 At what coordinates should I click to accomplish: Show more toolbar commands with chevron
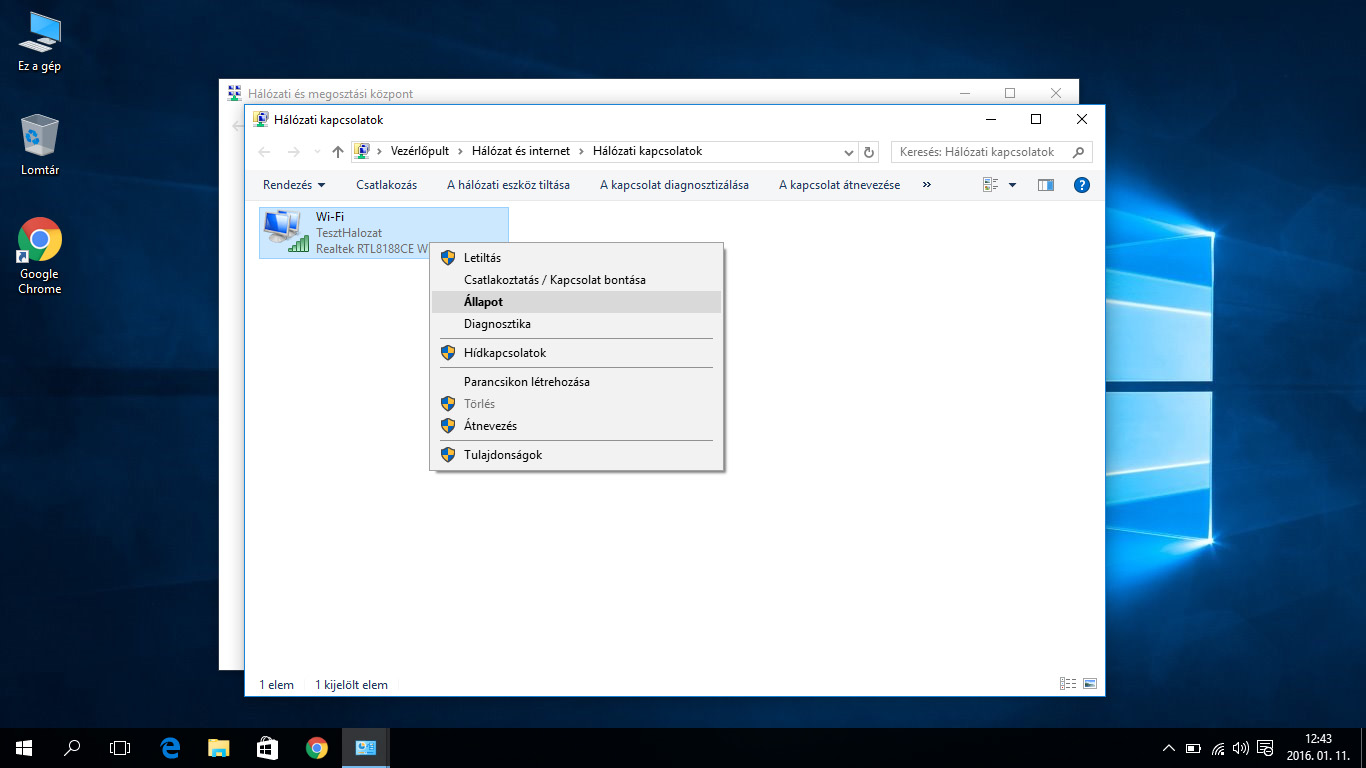click(926, 185)
